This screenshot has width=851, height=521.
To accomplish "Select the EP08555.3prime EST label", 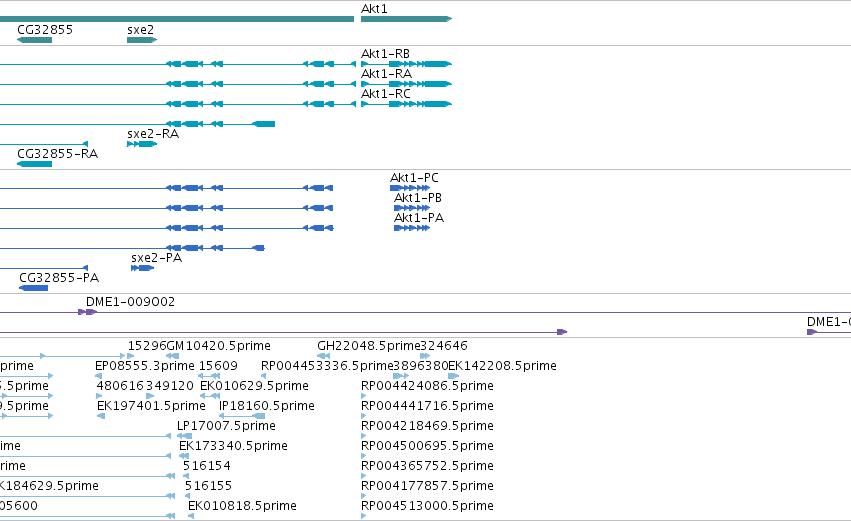I will click(145, 366).
